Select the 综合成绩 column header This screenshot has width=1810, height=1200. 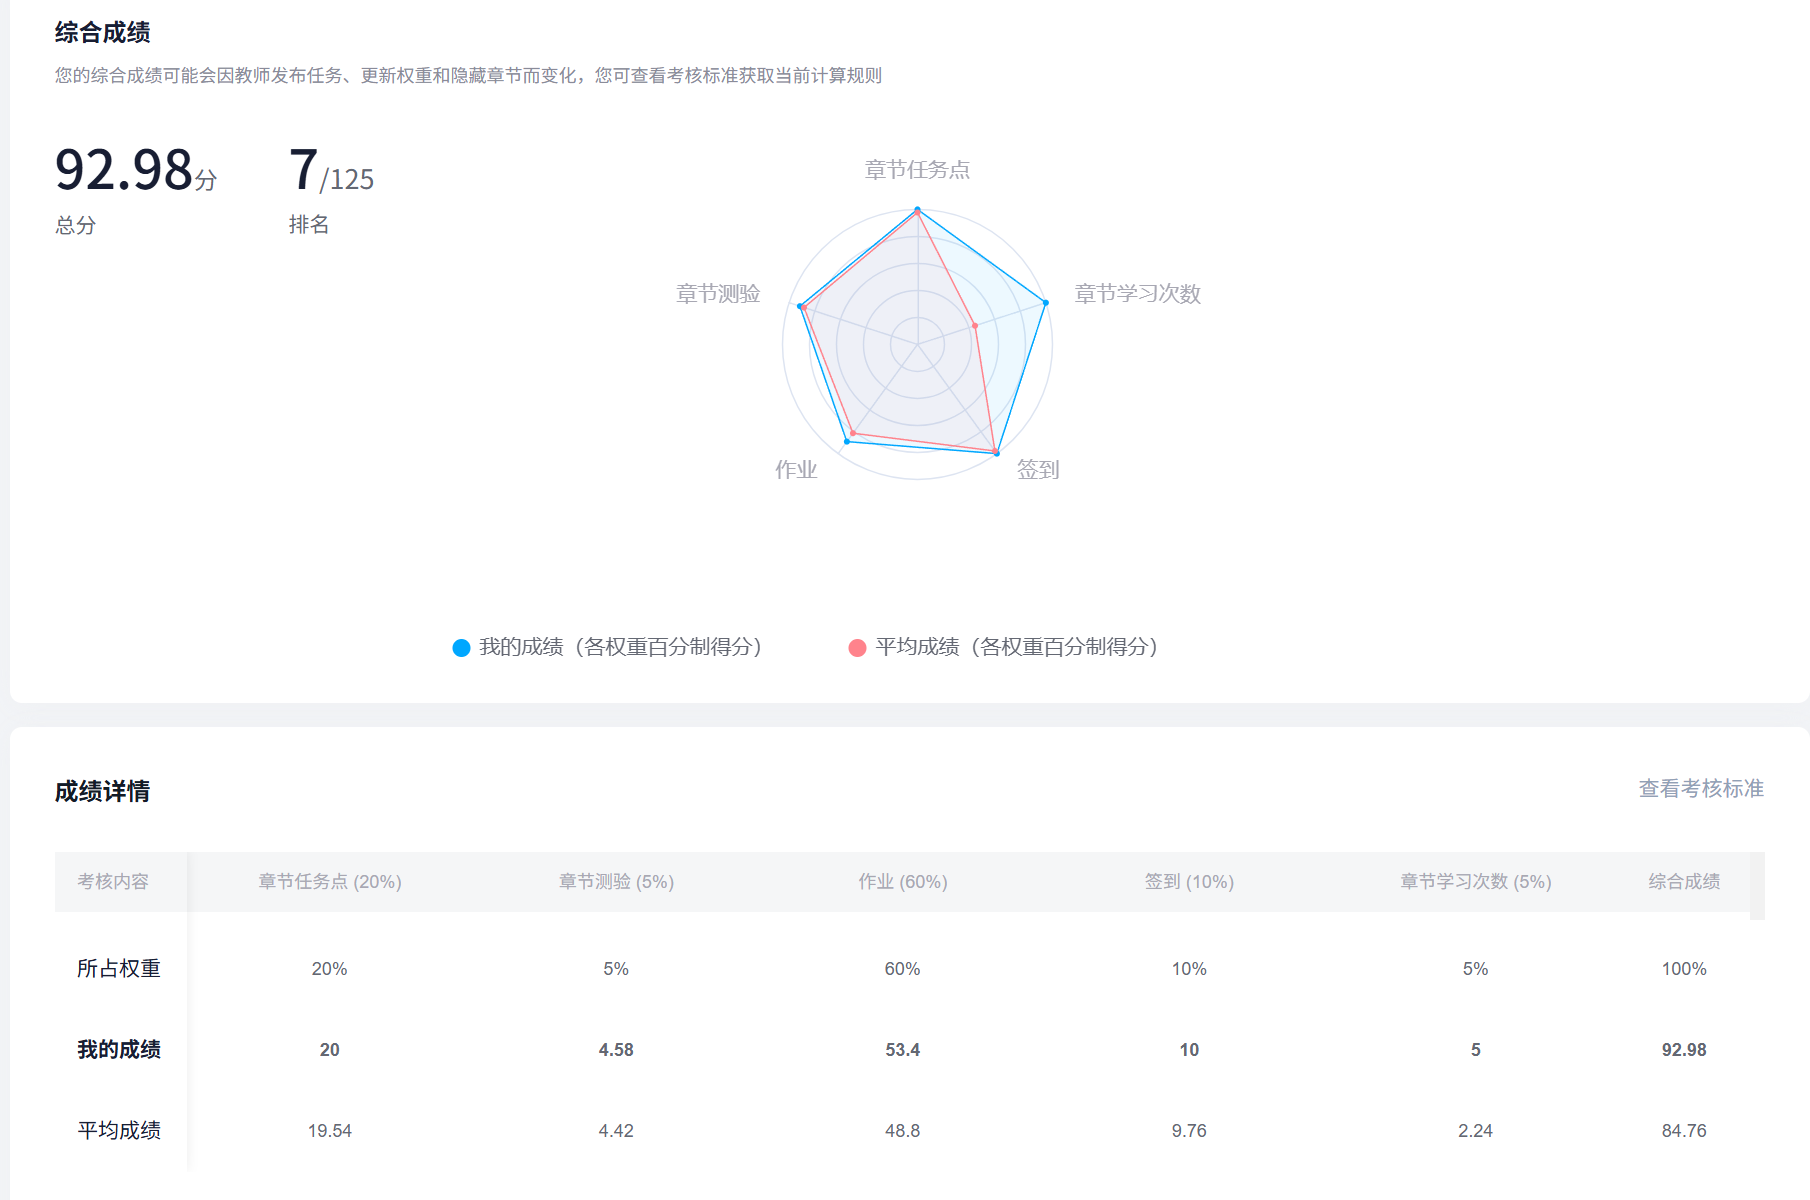1684,882
